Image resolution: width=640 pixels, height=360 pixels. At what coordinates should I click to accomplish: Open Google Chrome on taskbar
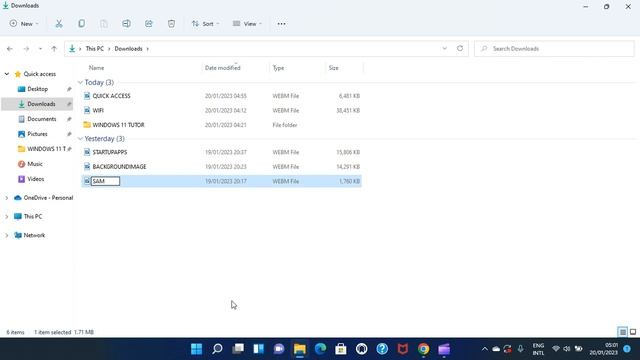423,349
